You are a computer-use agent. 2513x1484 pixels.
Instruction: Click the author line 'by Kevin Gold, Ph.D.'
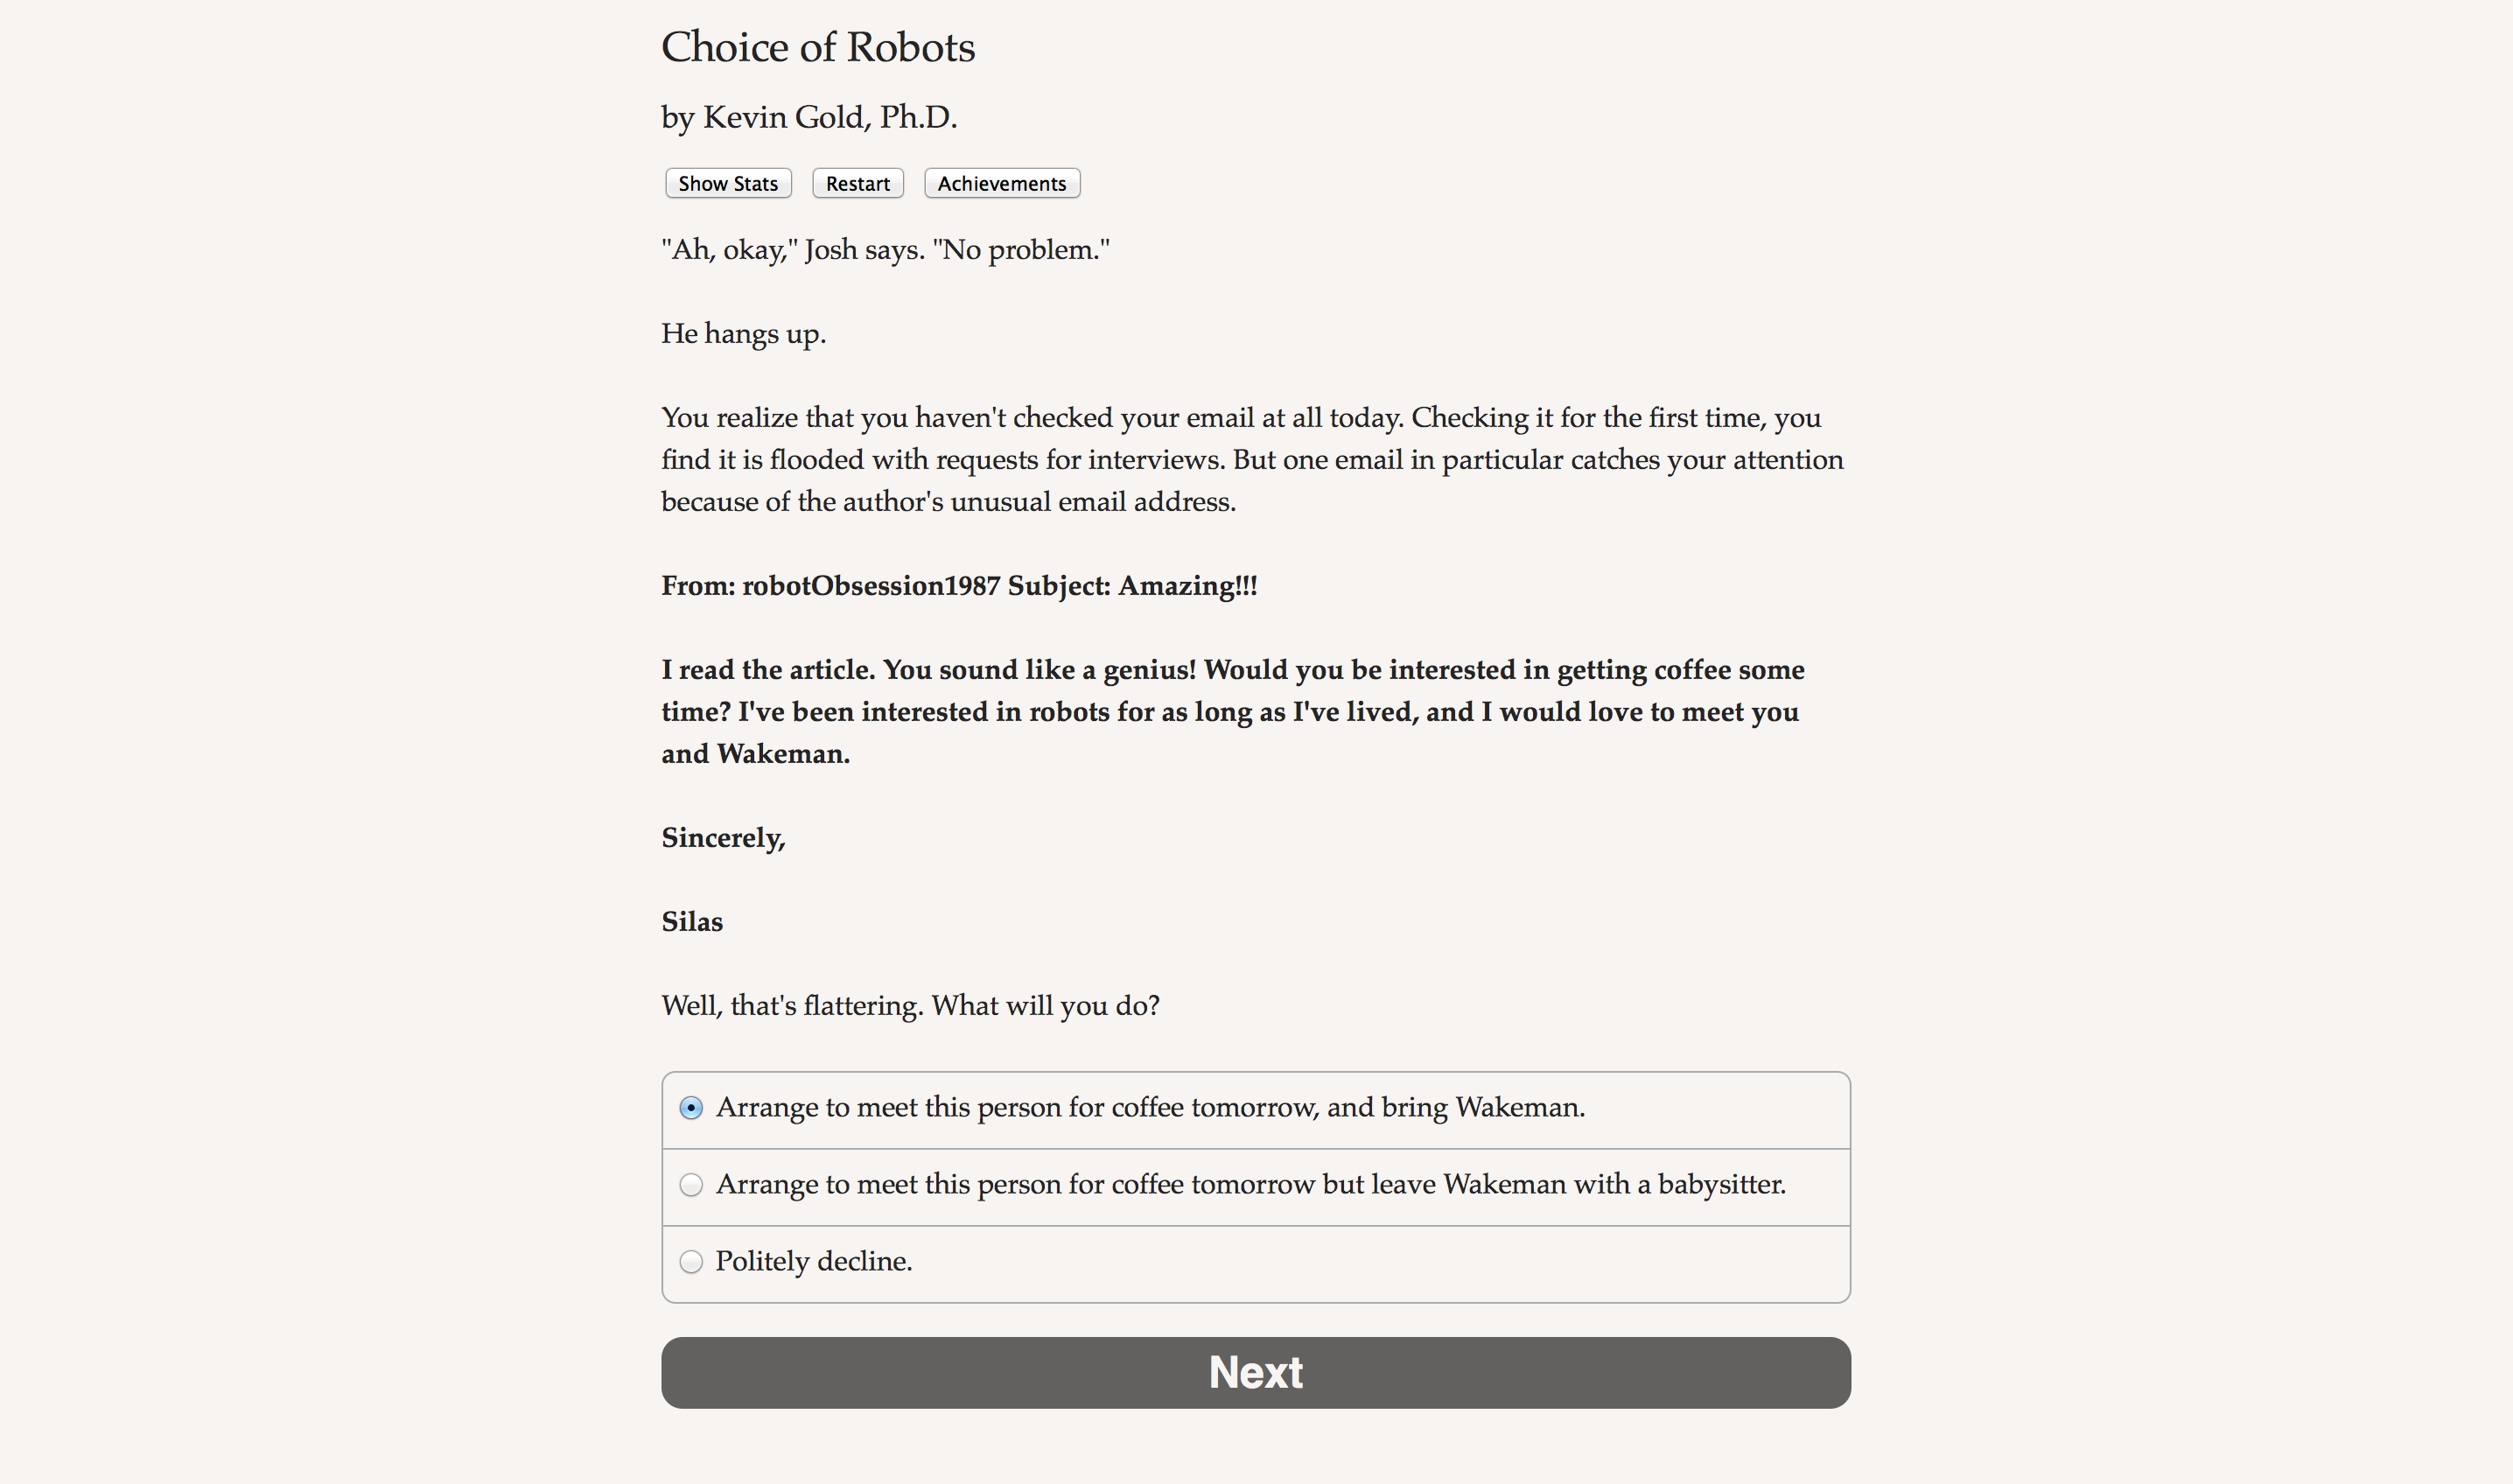809,118
